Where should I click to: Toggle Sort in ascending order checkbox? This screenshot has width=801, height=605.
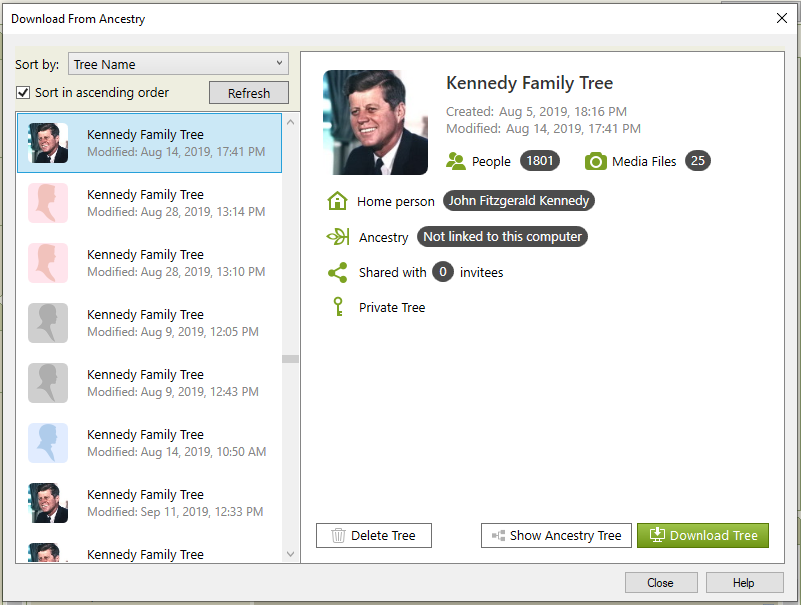click(23, 93)
